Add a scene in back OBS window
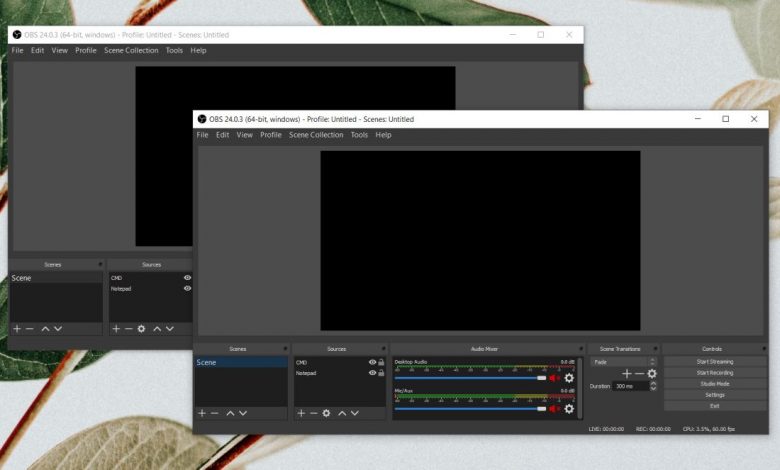The width and height of the screenshot is (780, 470). (17, 329)
